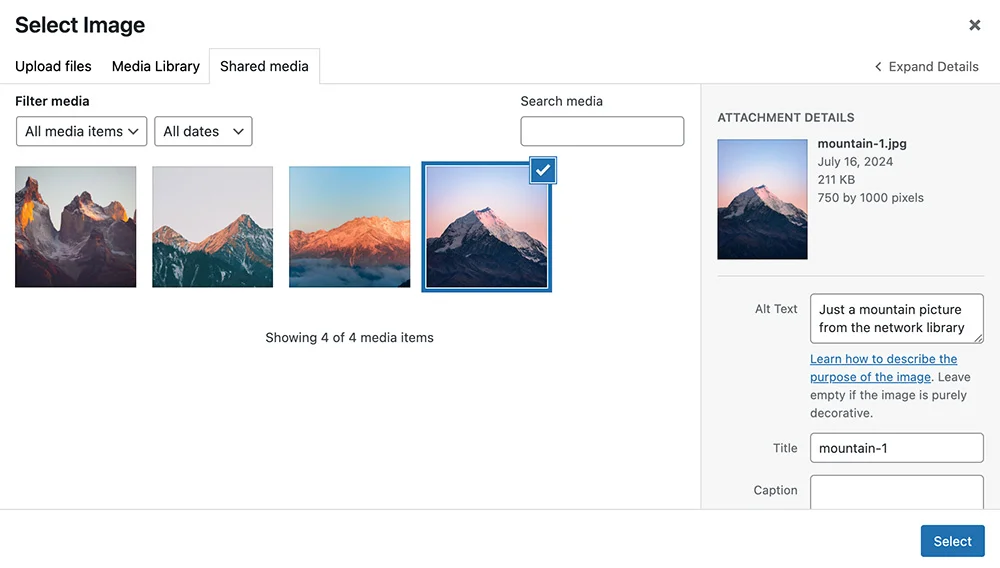The height and width of the screenshot is (568, 1000).
Task: Select the jagged orange-lit peaks thumbnail
Action: click(76, 227)
